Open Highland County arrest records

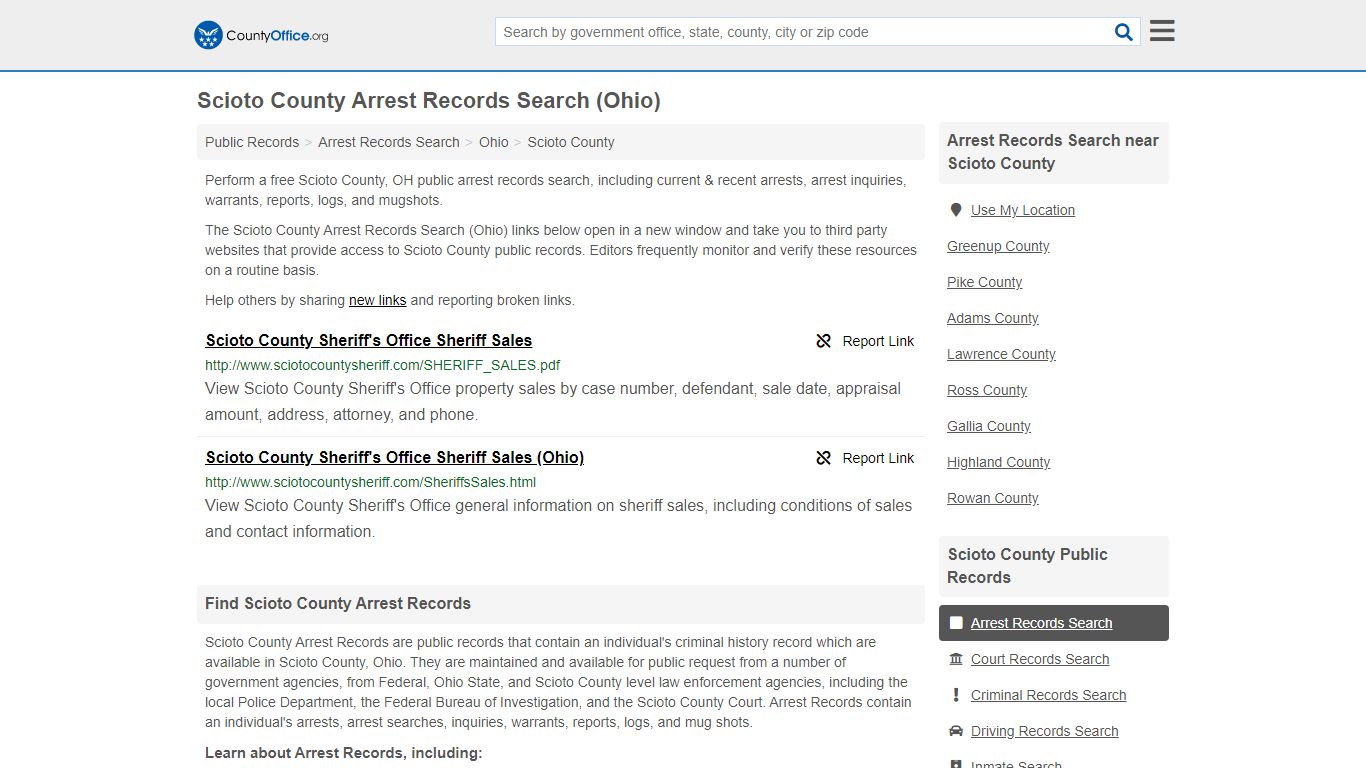999,462
